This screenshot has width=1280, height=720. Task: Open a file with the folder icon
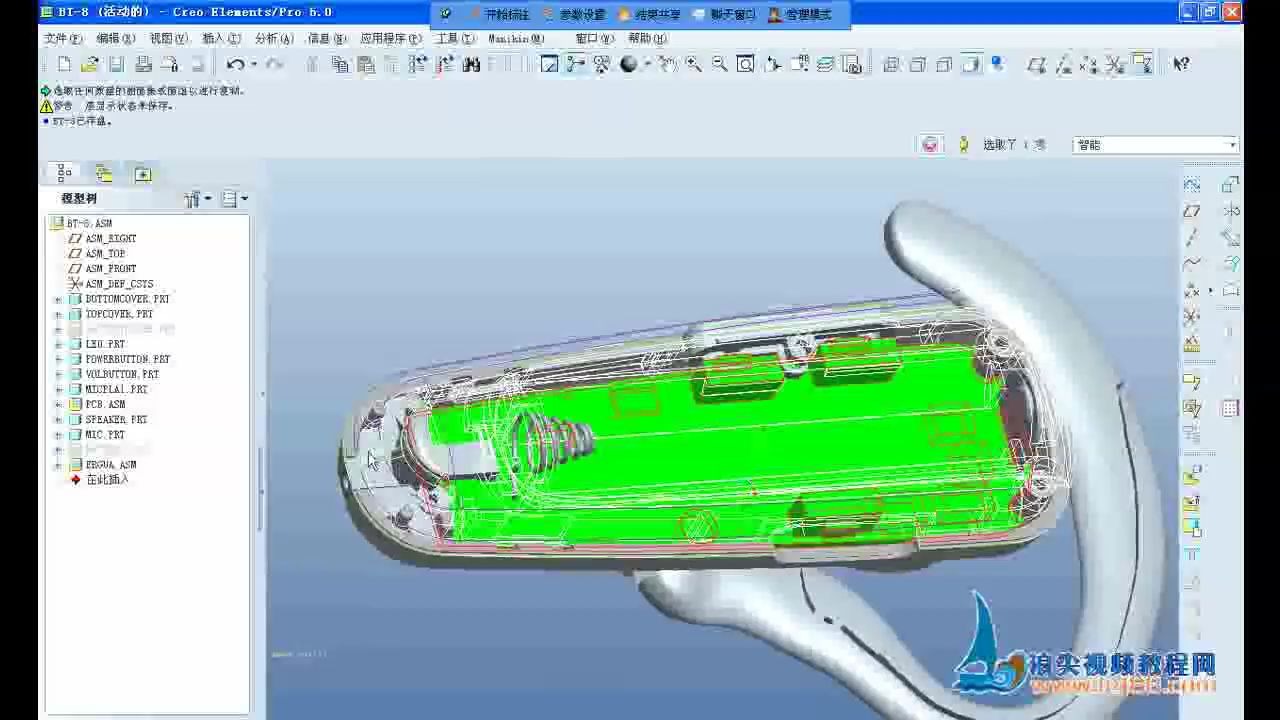click(90, 64)
